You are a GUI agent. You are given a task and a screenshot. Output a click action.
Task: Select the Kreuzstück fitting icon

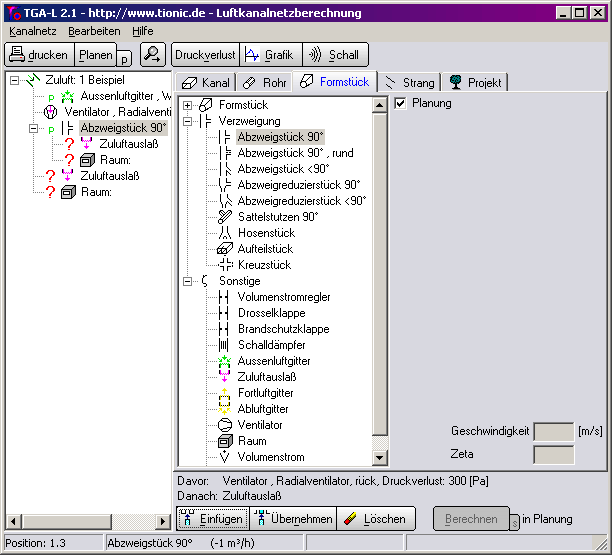coord(225,265)
